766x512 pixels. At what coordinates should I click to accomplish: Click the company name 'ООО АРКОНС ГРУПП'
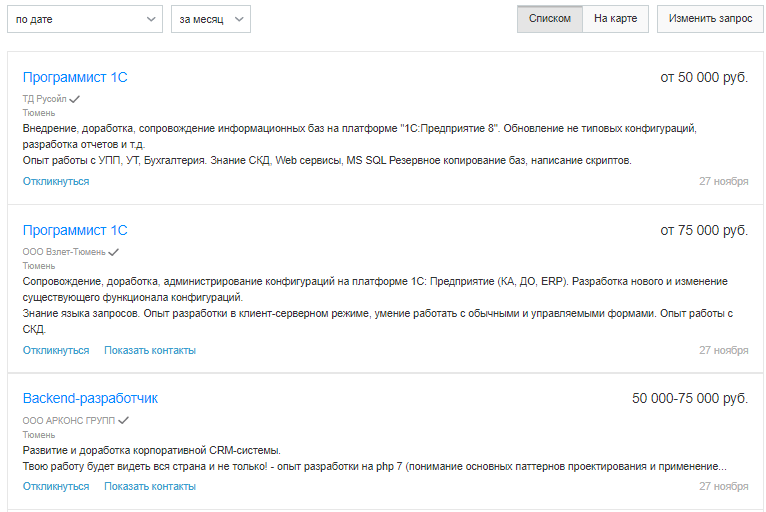click(68, 421)
